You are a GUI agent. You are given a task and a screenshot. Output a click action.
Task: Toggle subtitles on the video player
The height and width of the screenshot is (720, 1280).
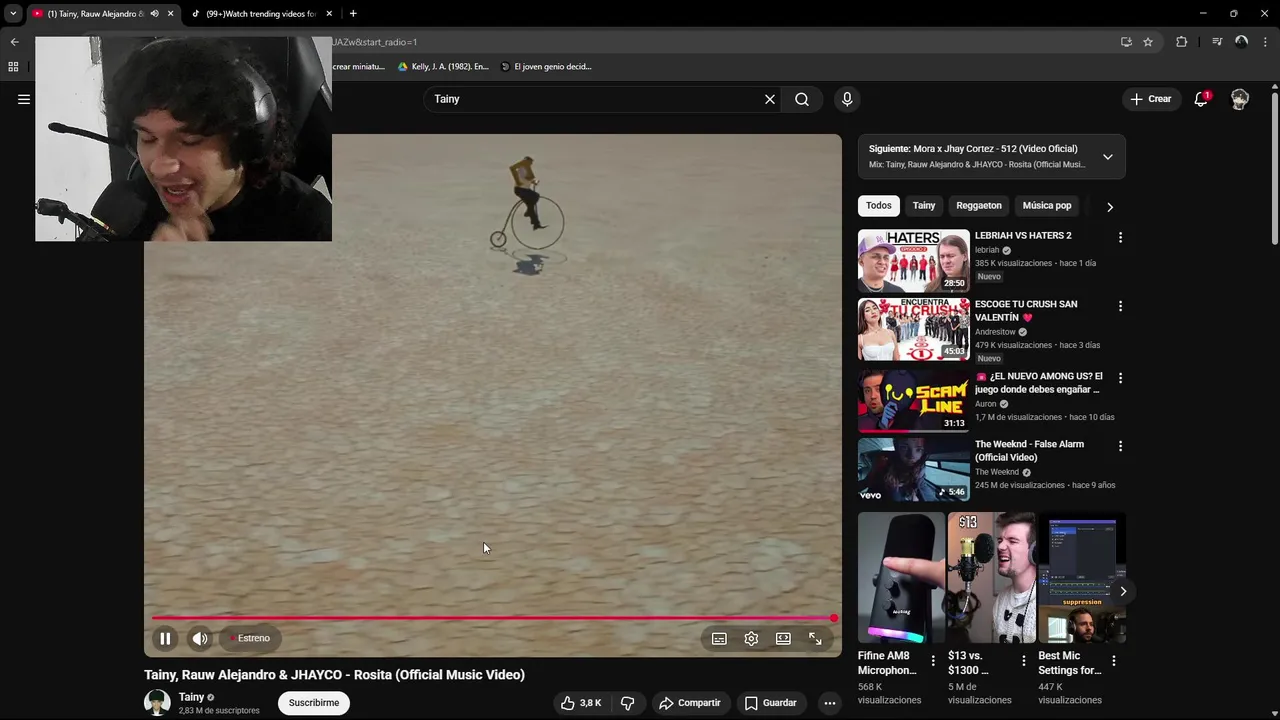(x=719, y=638)
